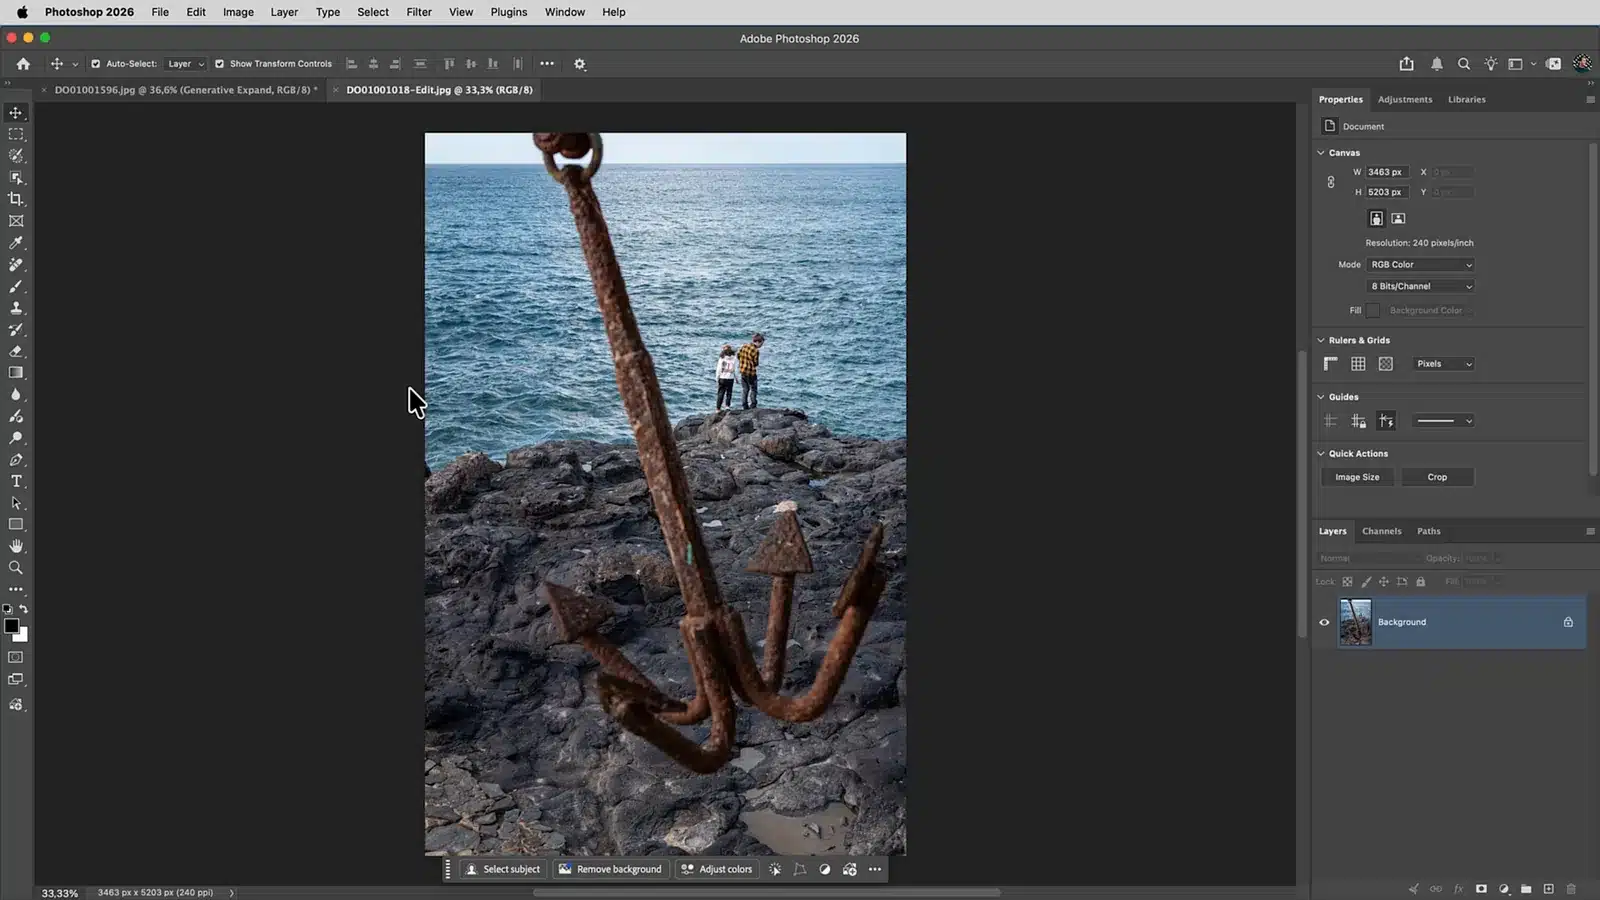Collapse the Quick Actions section
Viewport: 1600px width, 900px height.
coord(1321,454)
